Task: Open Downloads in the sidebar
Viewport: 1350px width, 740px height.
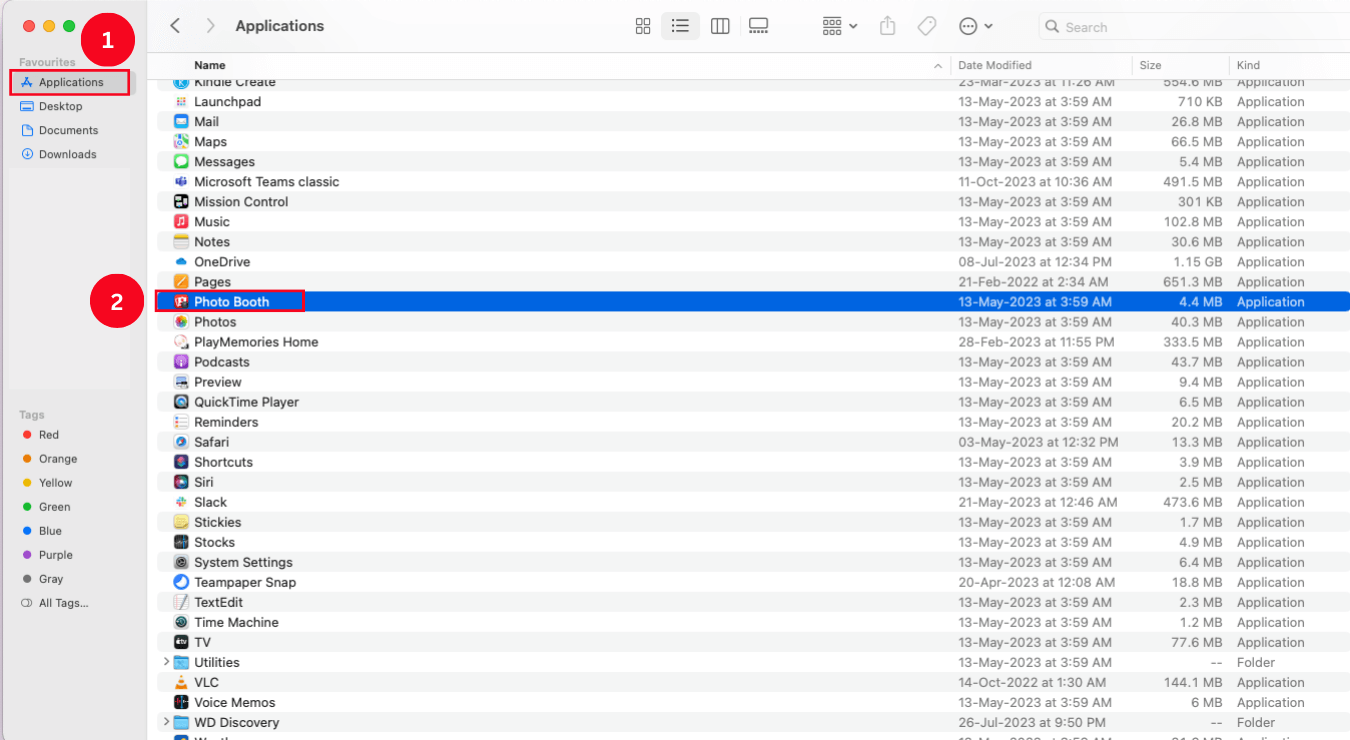Action: [70, 154]
